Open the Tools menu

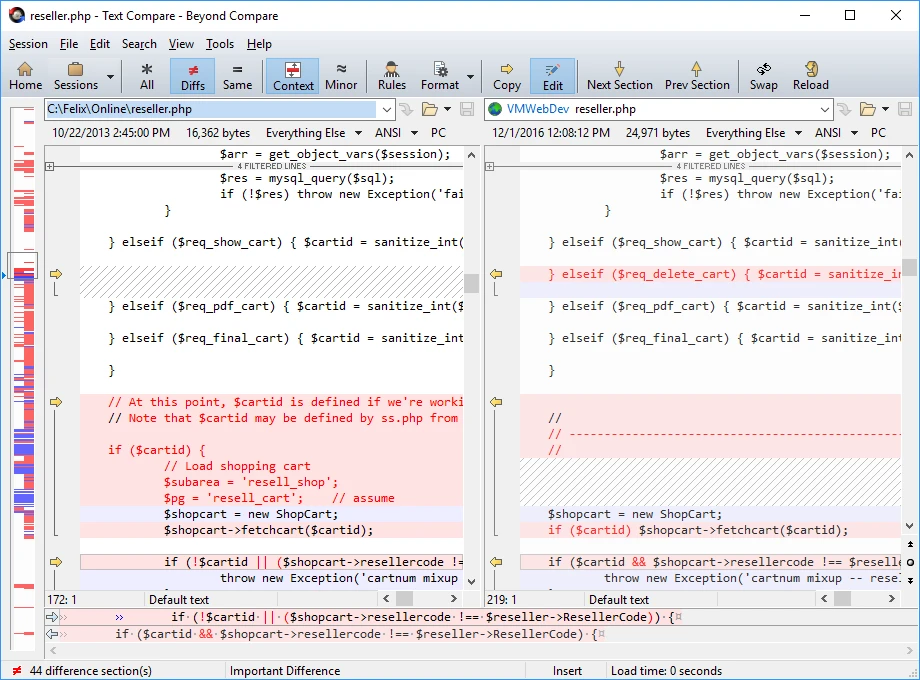coord(220,44)
